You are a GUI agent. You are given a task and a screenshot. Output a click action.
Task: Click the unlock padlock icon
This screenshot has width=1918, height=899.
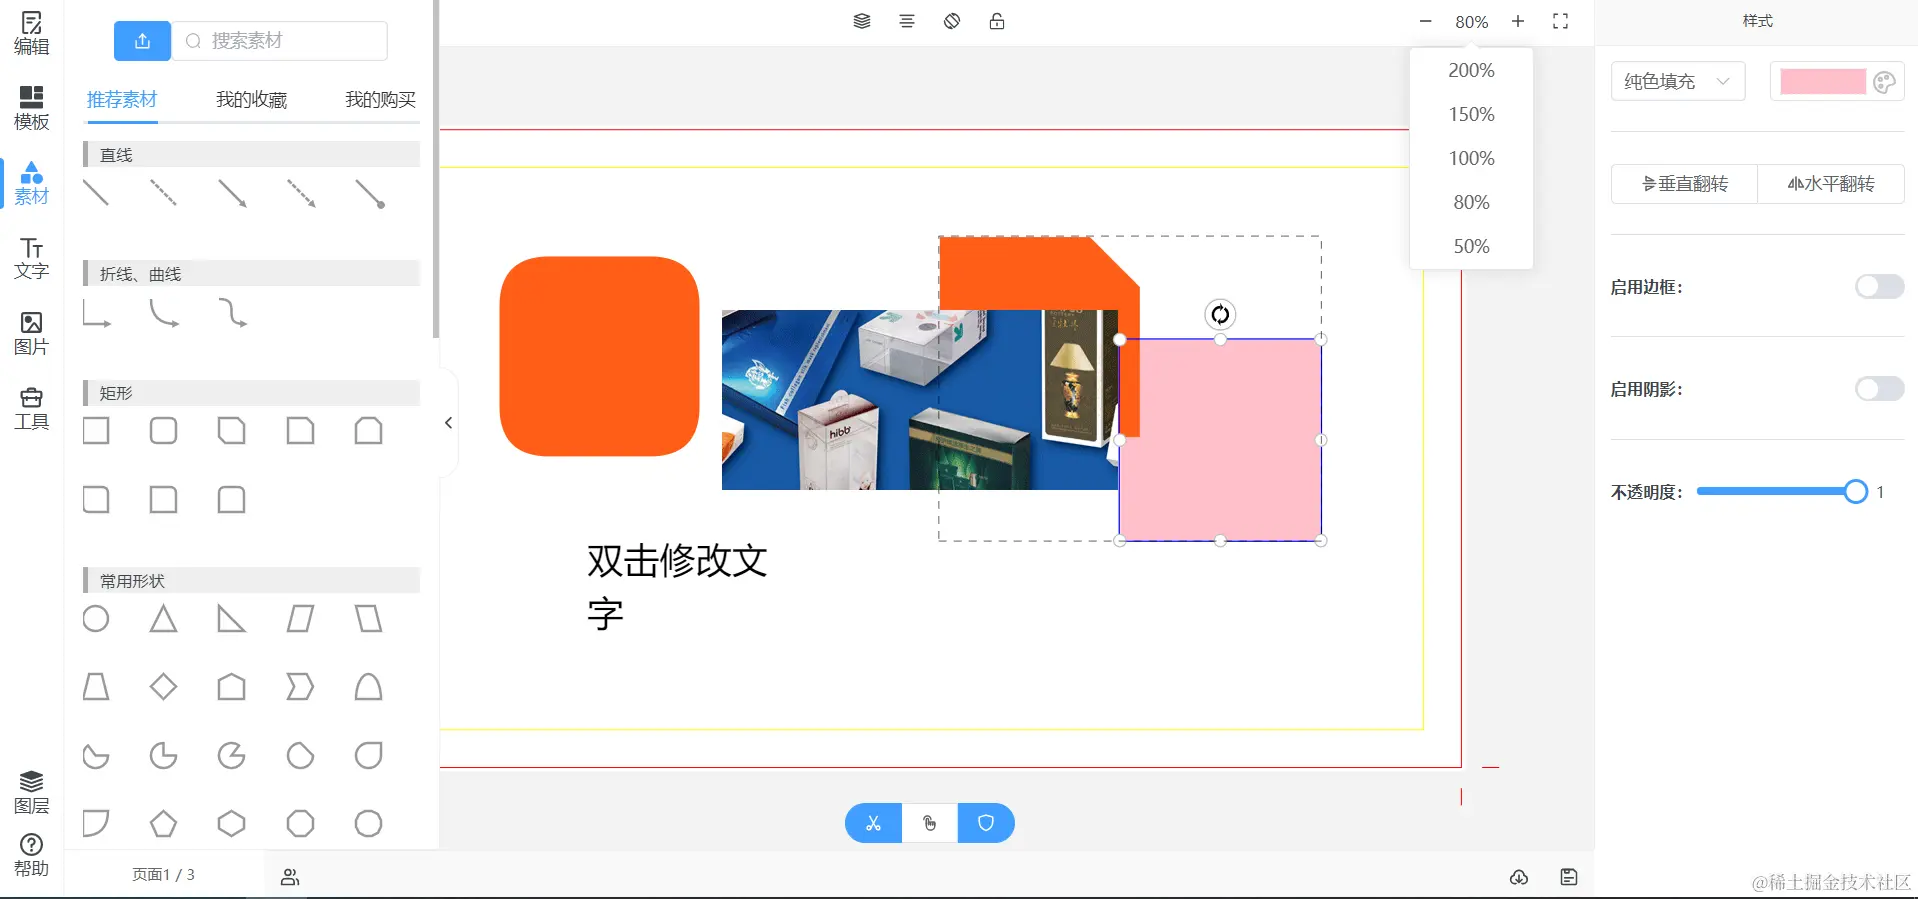click(997, 21)
